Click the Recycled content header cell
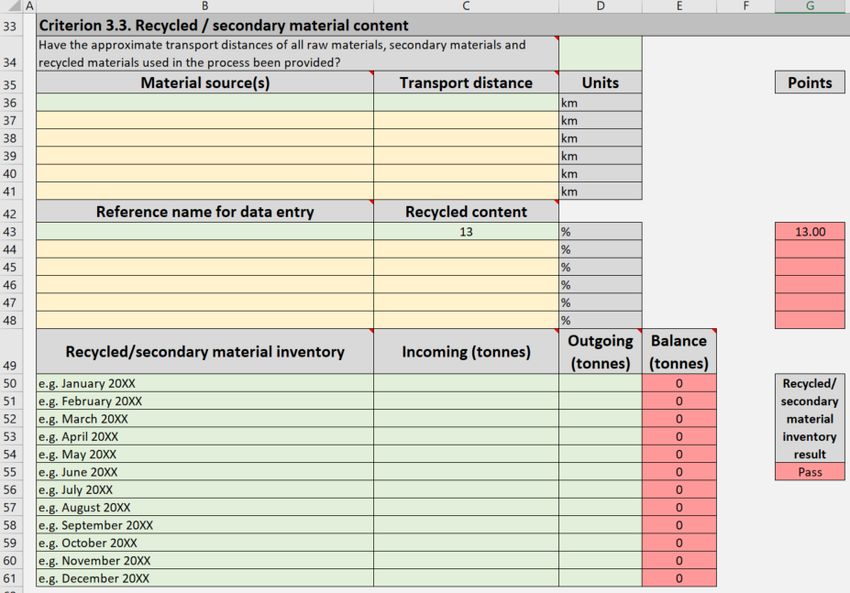Image resolution: width=850 pixels, height=593 pixels. click(x=466, y=211)
